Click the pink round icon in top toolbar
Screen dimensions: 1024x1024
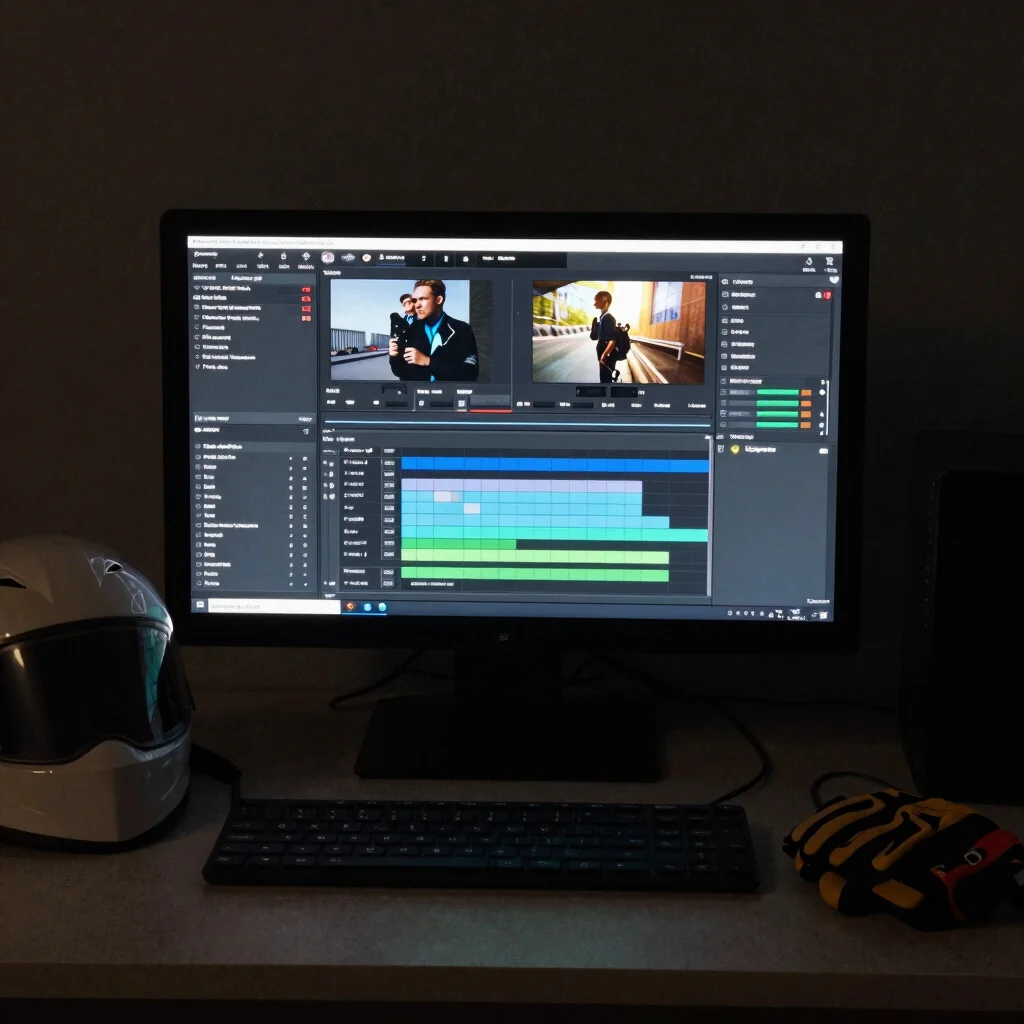point(328,258)
